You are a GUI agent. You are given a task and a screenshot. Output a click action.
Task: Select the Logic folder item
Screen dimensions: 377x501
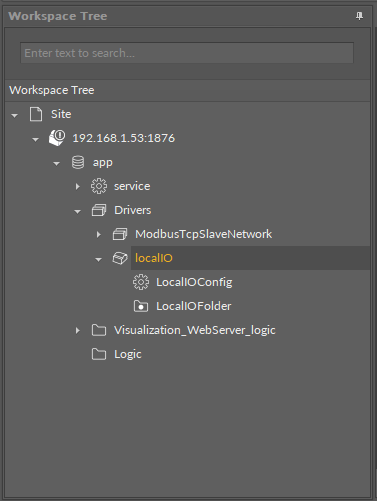pyautogui.click(x=128, y=354)
